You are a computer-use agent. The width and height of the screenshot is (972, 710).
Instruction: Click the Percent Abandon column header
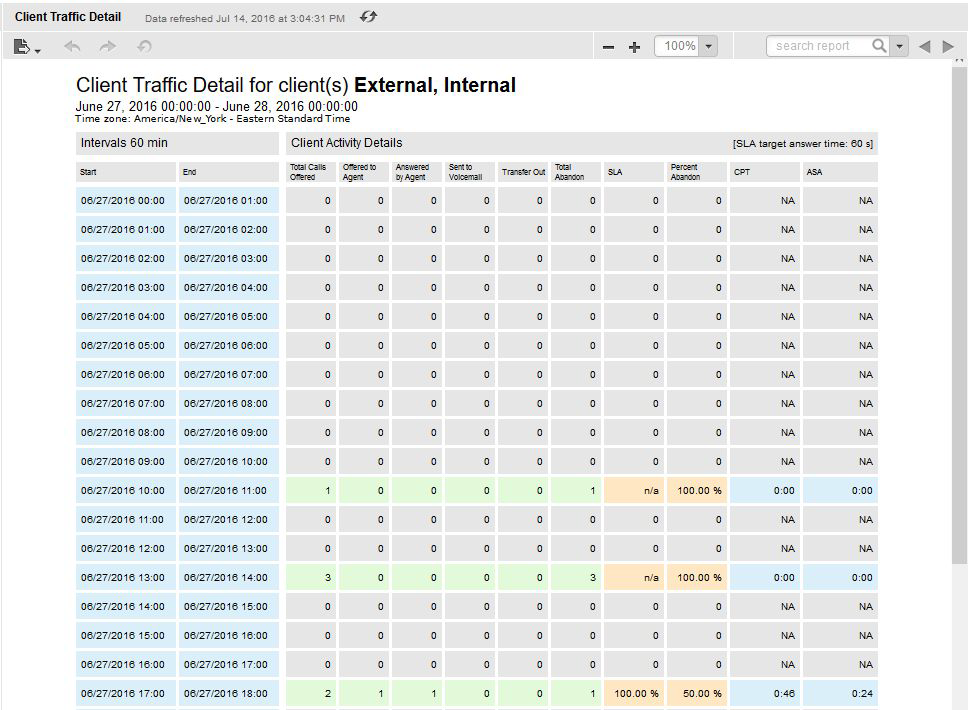tap(696, 172)
